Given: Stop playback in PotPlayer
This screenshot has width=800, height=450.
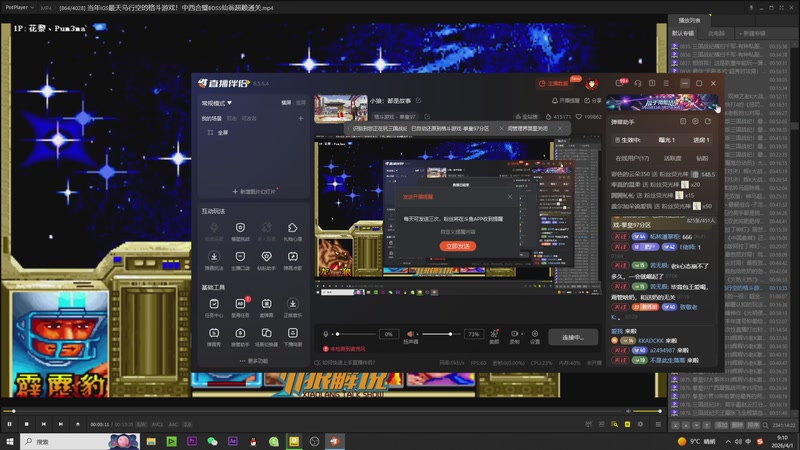Looking at the screenshot, I should click(x=27, y=424).
